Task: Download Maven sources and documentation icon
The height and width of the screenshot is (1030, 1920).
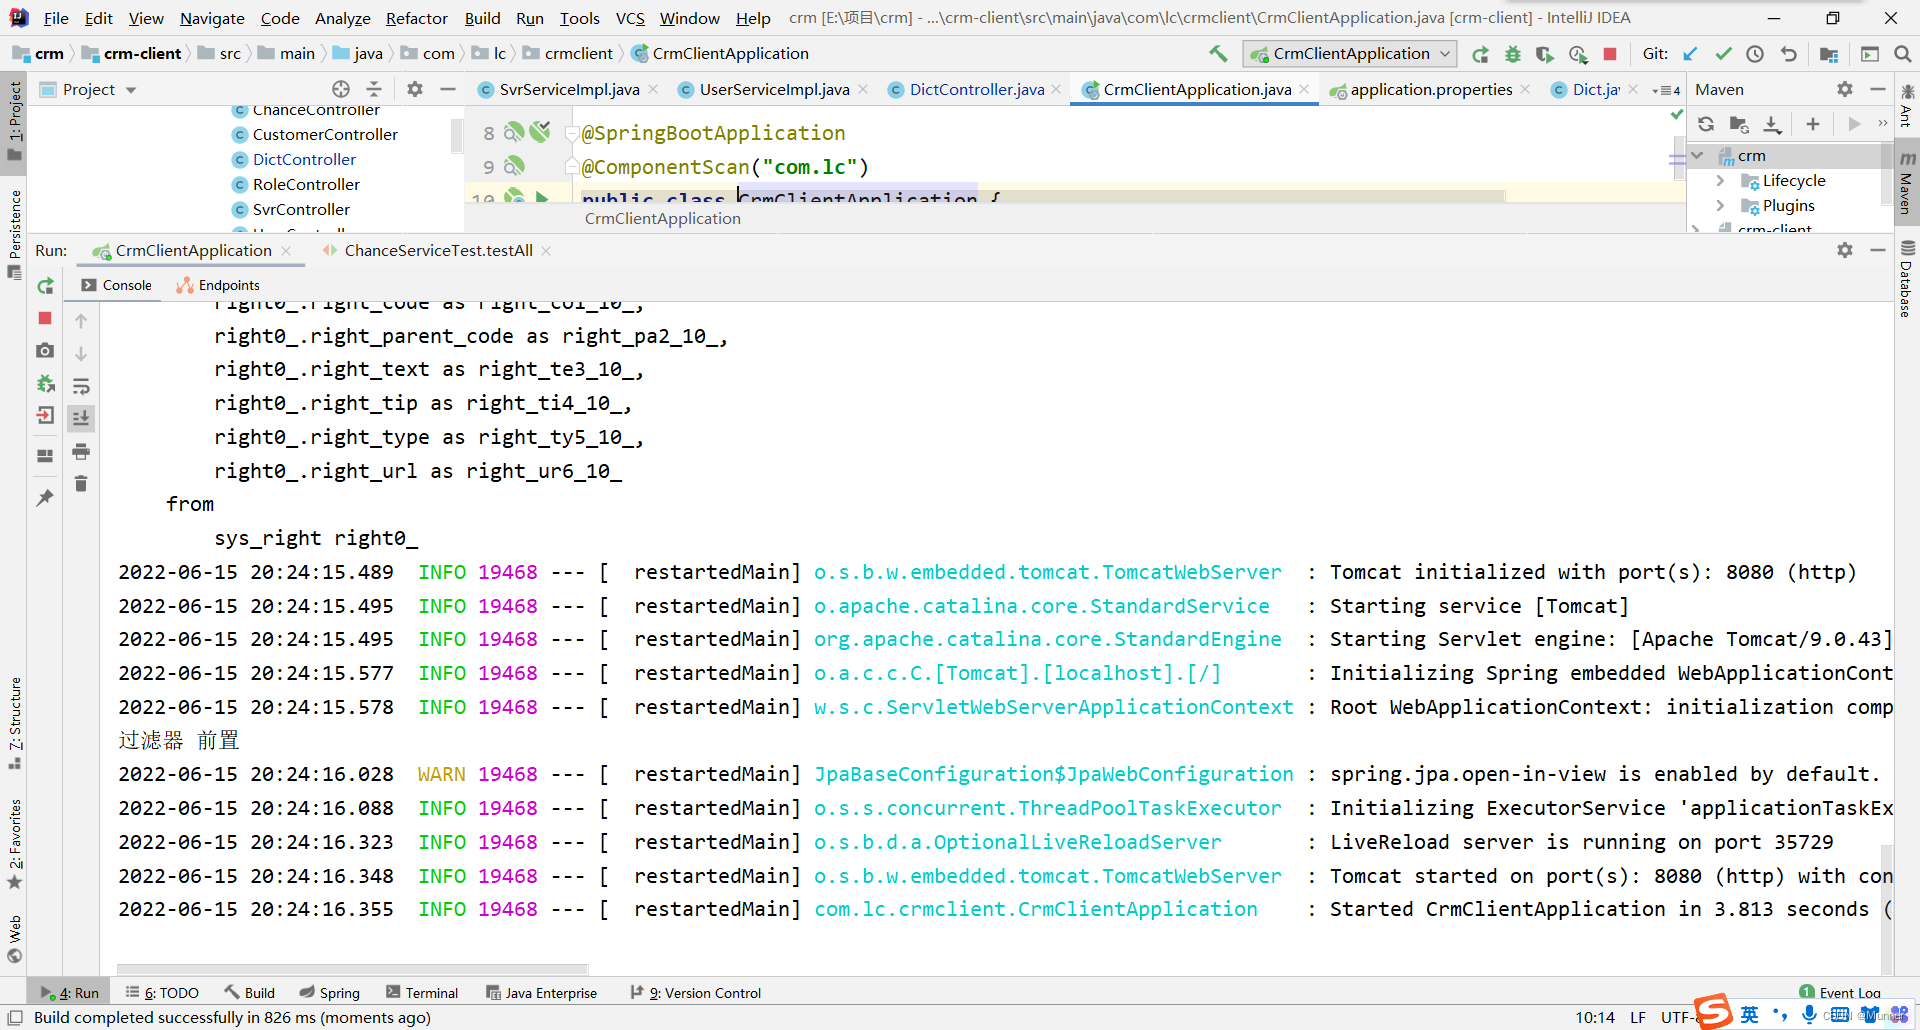Action: pos(1772,124)
